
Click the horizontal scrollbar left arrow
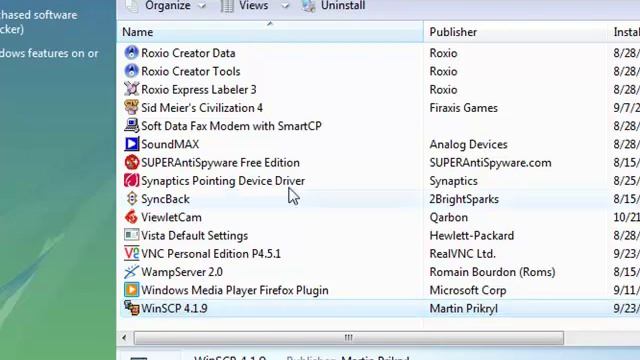tap(124, 338)
